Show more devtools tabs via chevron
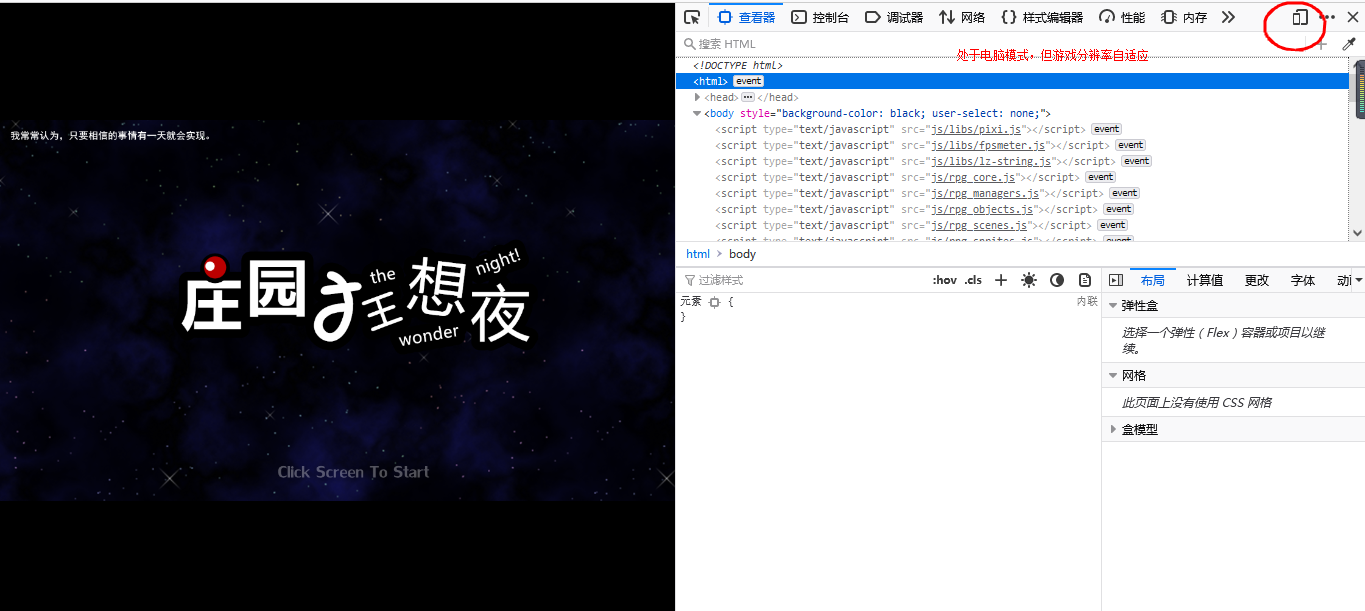1365x611 pixels. click(1228, 17)
